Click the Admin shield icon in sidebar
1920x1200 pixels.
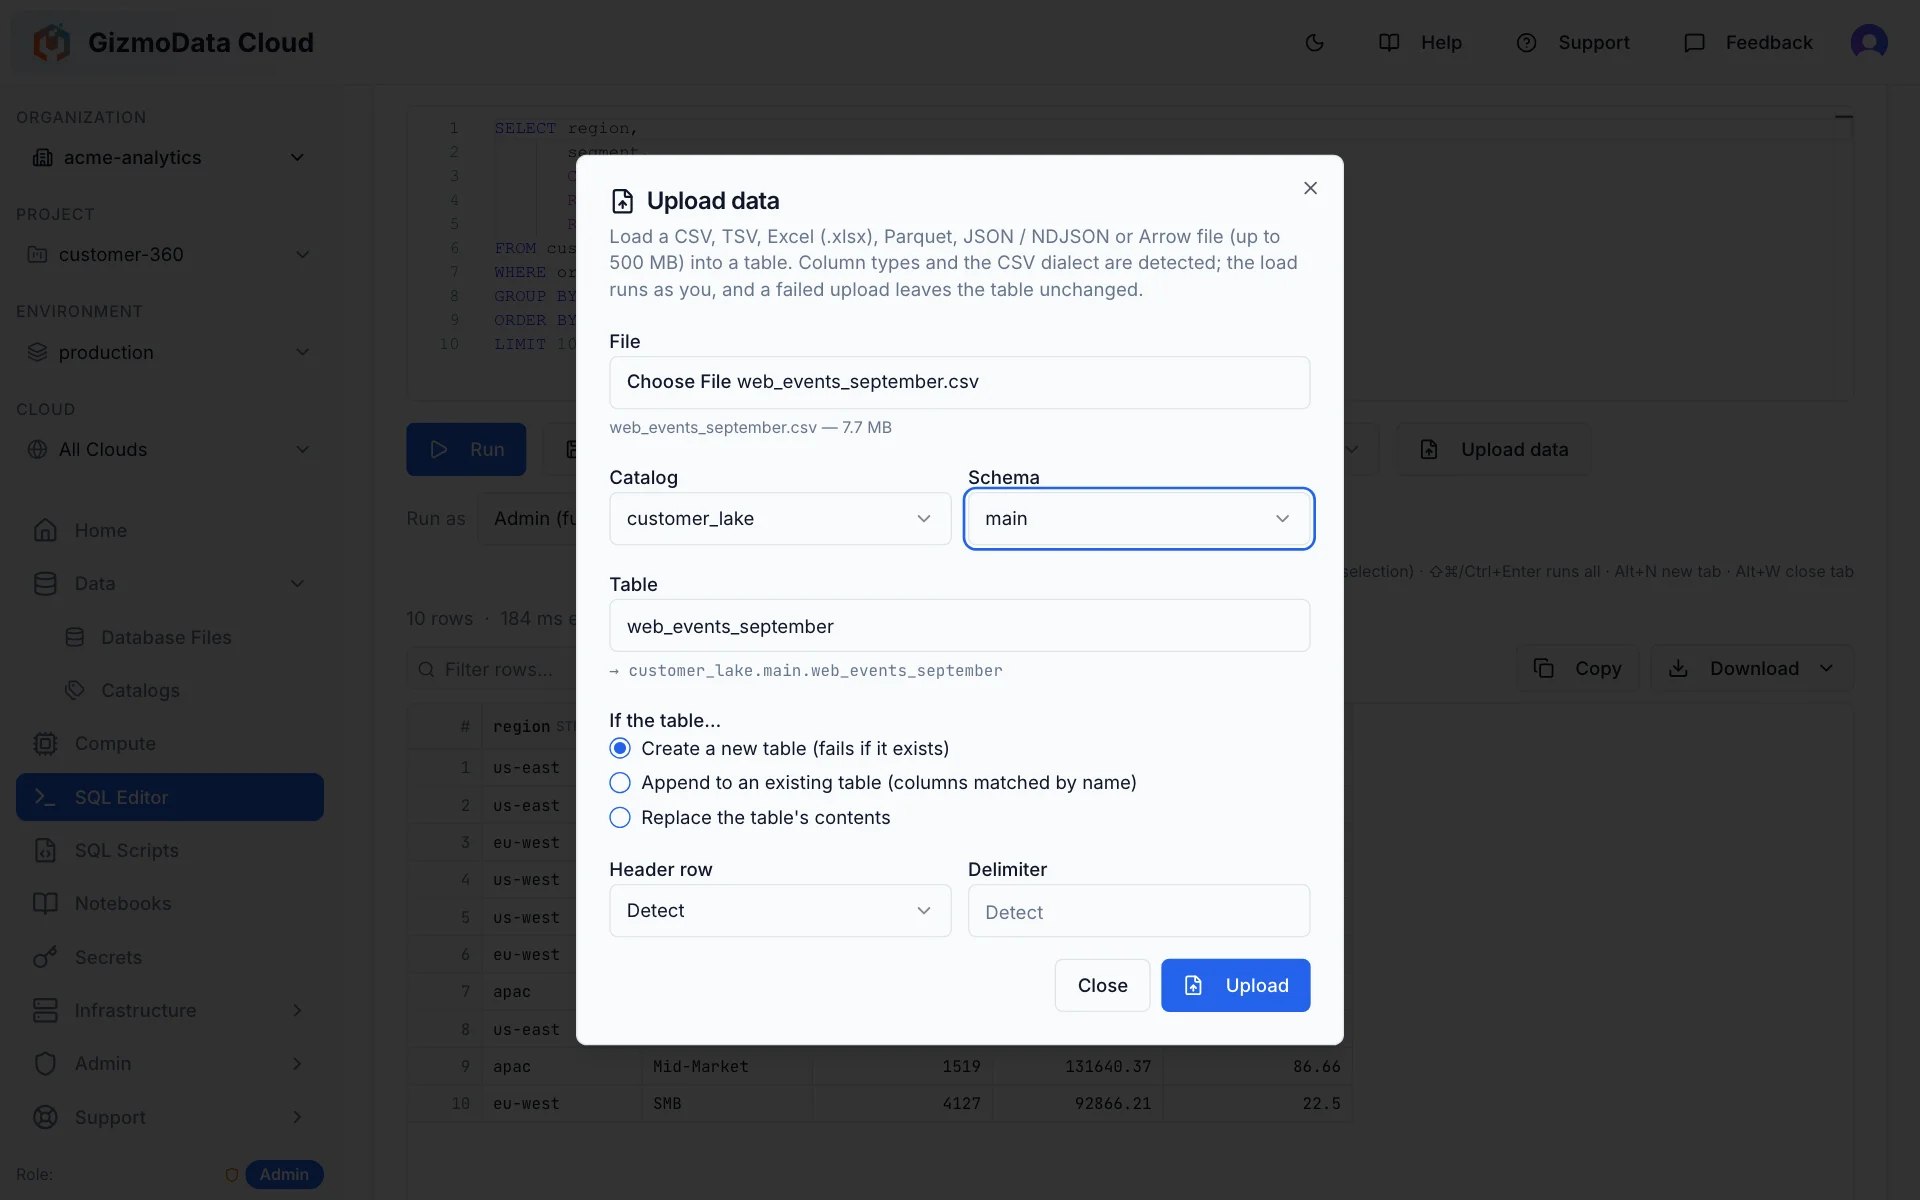point(45,1064)
